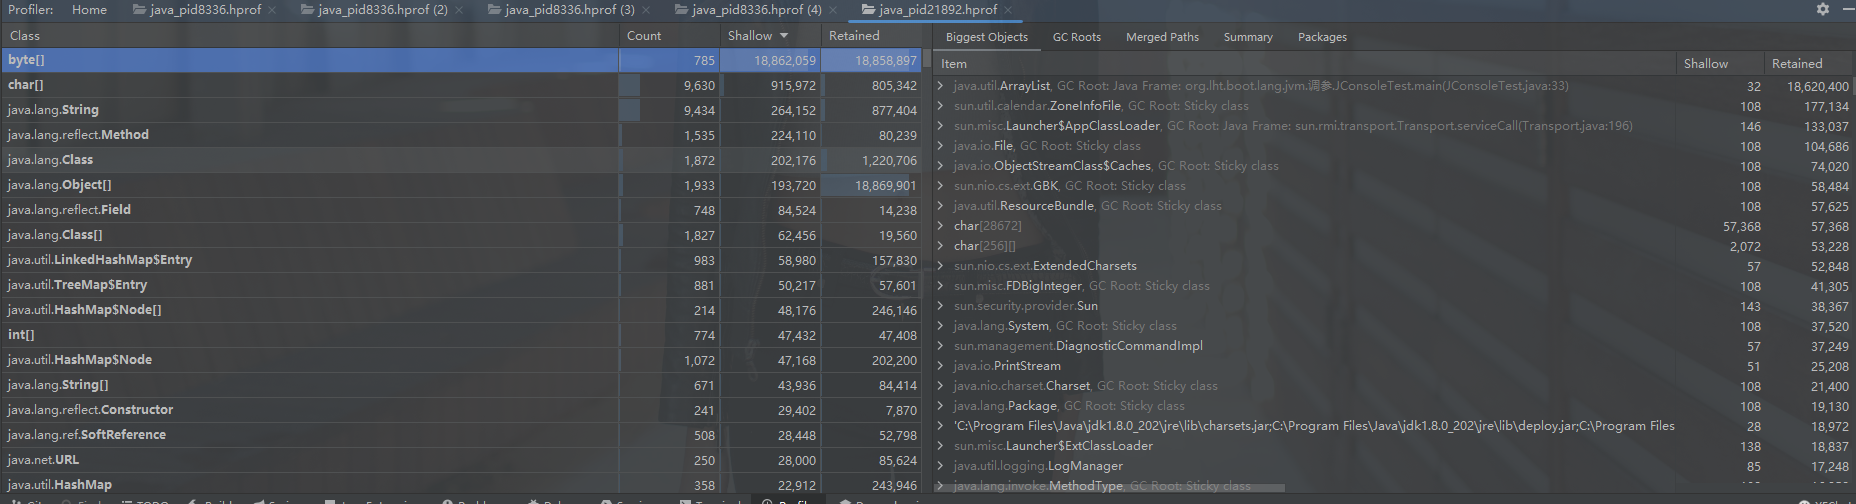
Task: Expand the sun.misc.Launcher$AppClassLoader entry
Action: click(x=941, y=126)
